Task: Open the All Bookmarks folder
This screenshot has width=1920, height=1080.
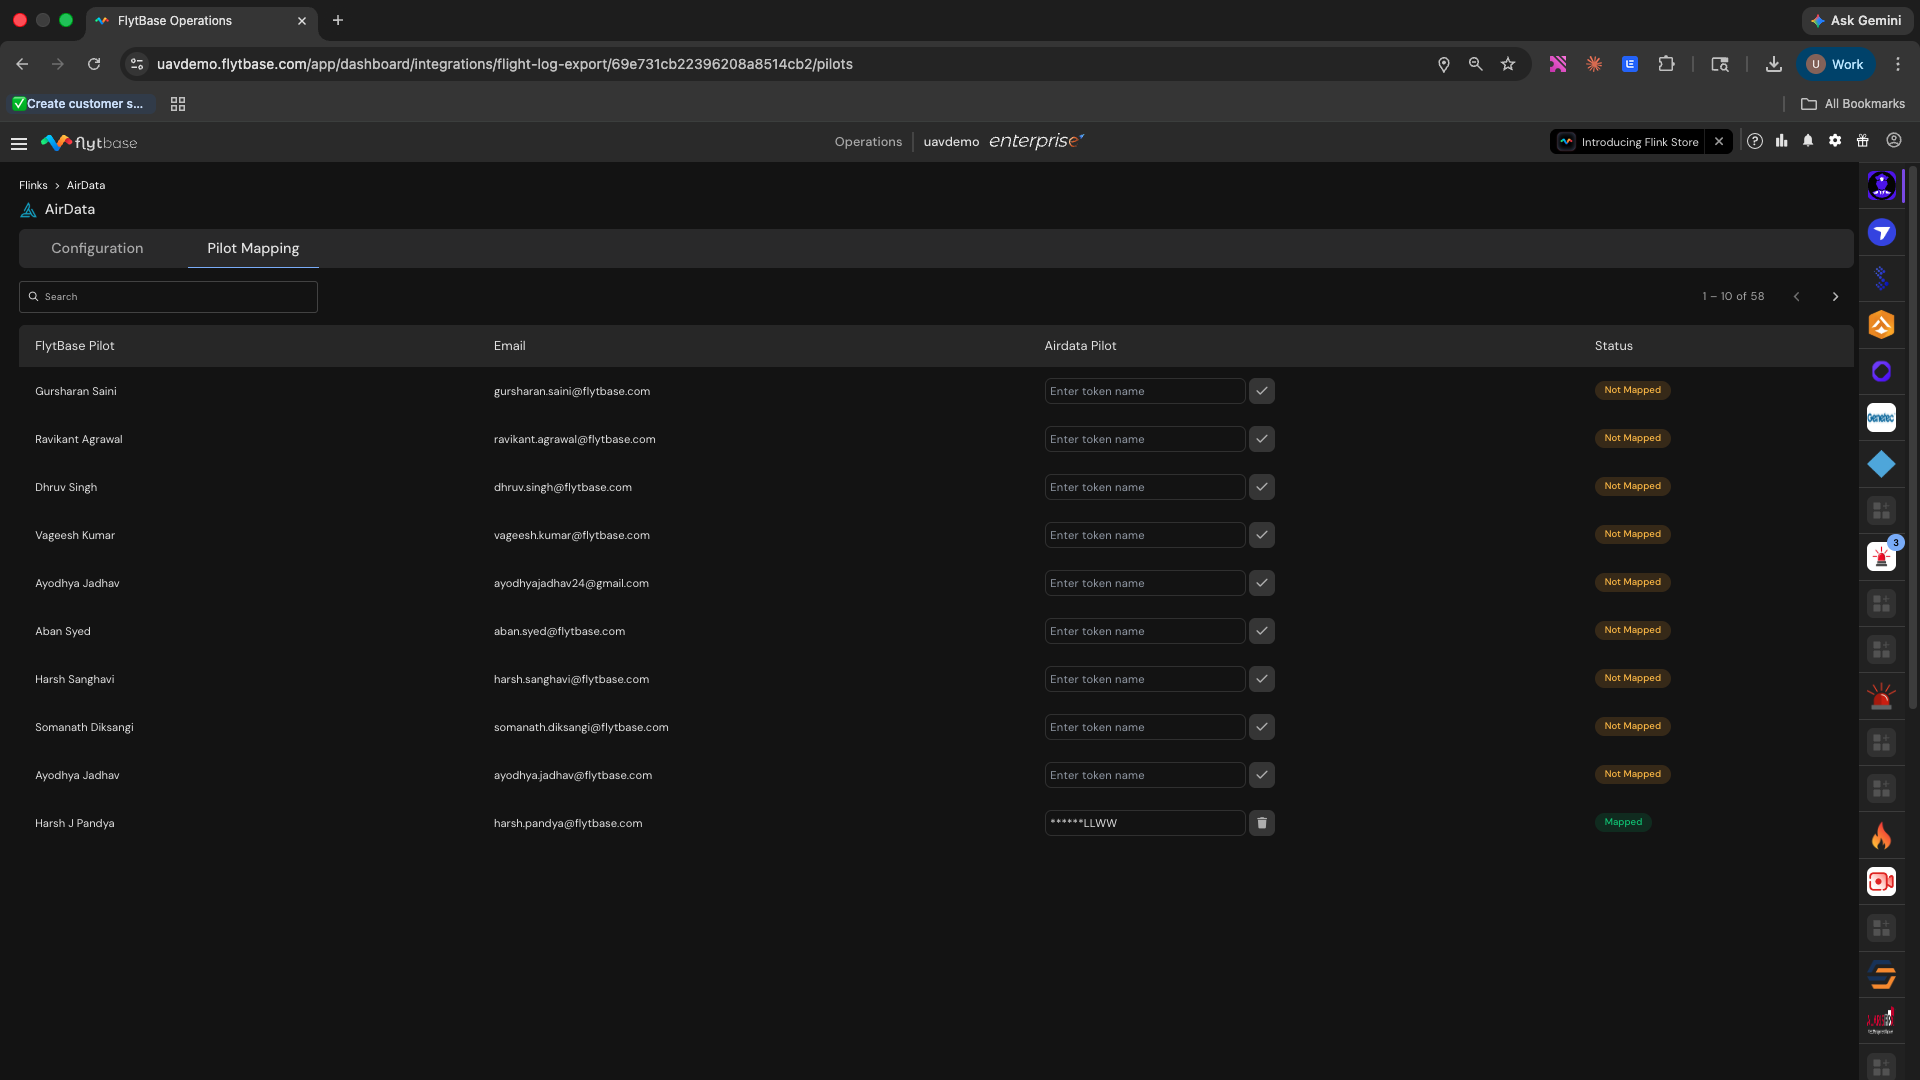Action: (x=1853, y=104)
